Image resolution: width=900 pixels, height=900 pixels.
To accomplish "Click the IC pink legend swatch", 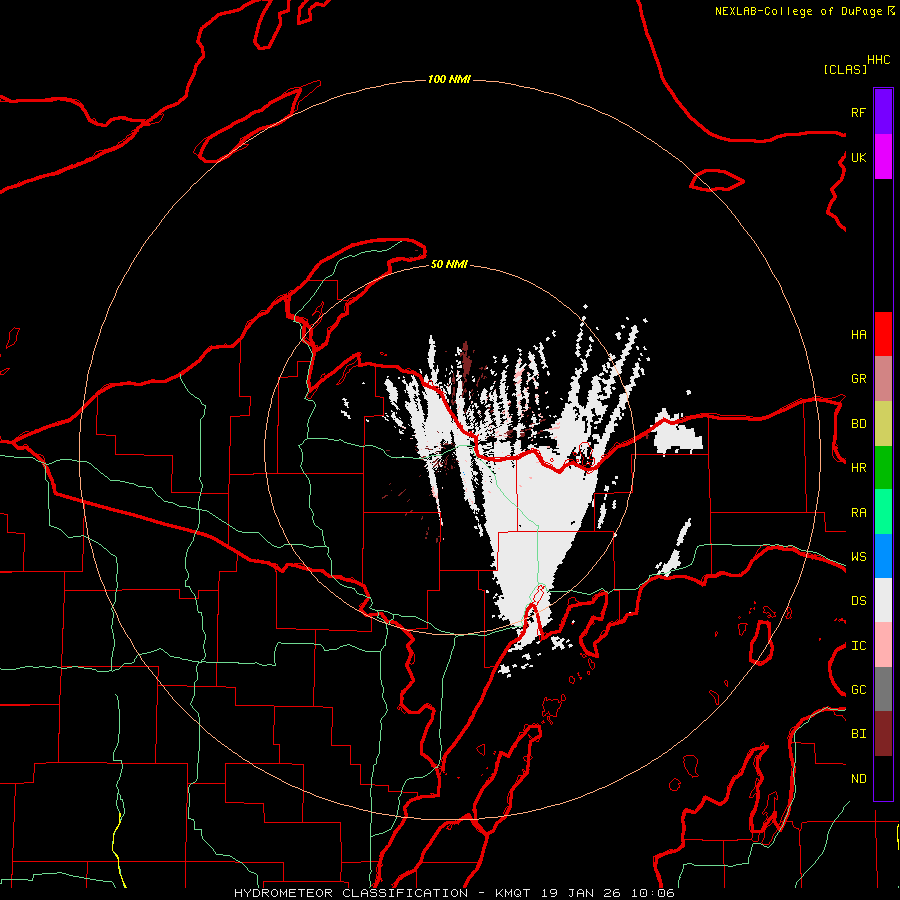I will (883, 645).
